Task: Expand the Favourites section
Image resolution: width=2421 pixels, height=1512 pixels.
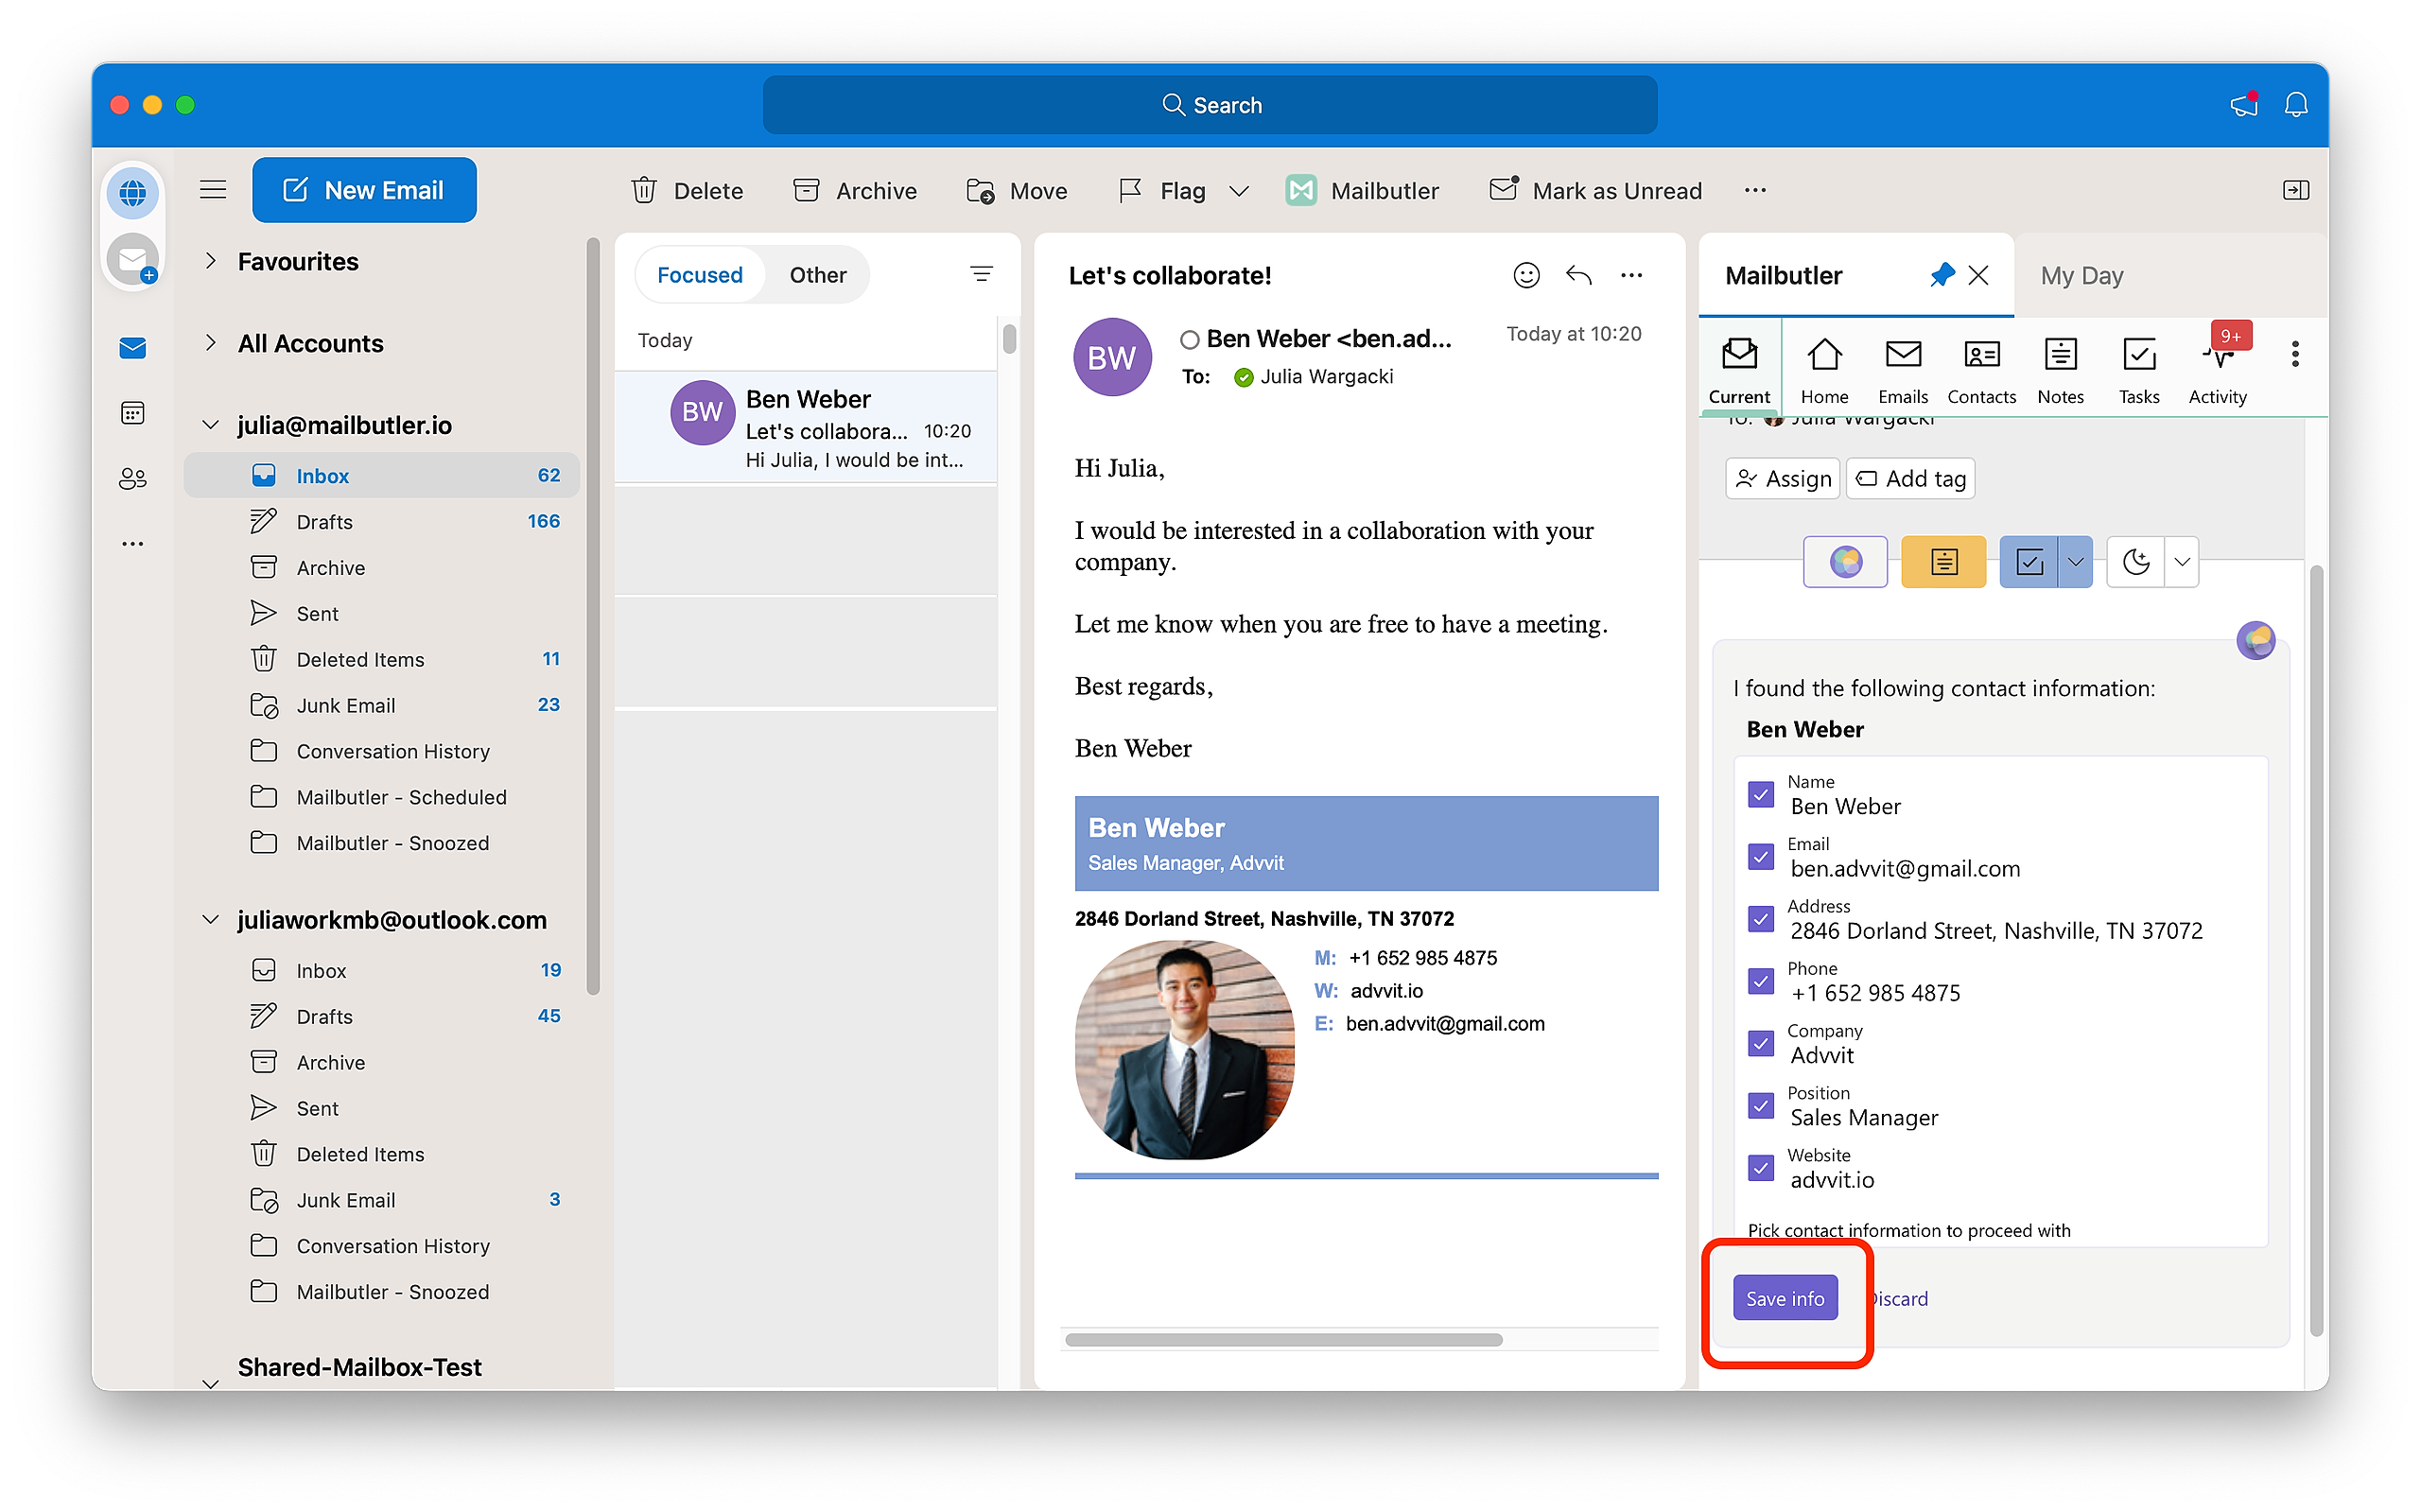Action: 210,261
